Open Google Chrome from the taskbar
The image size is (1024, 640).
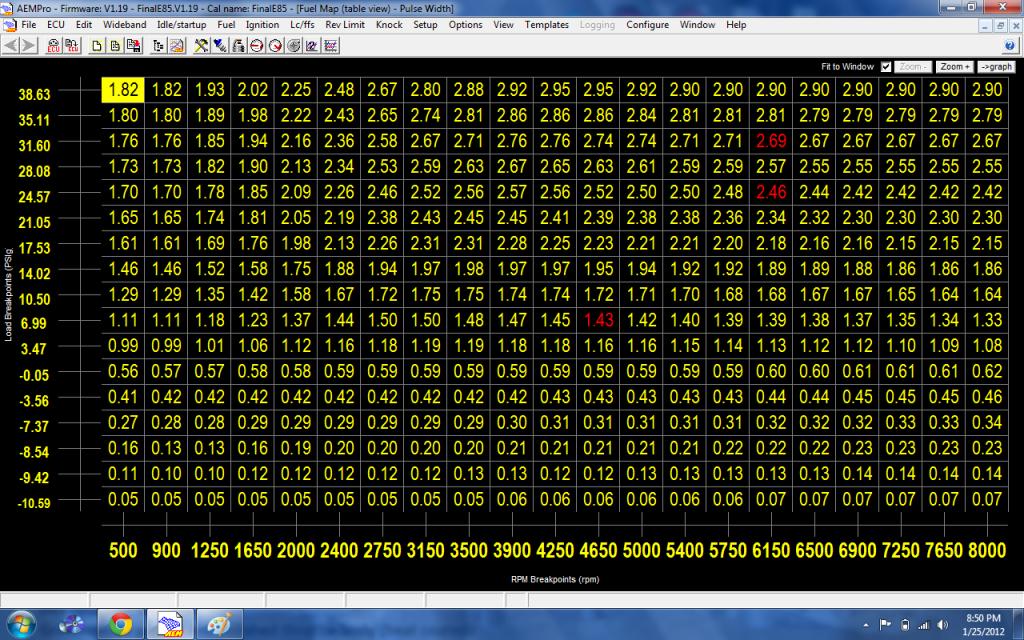(120, 624)
